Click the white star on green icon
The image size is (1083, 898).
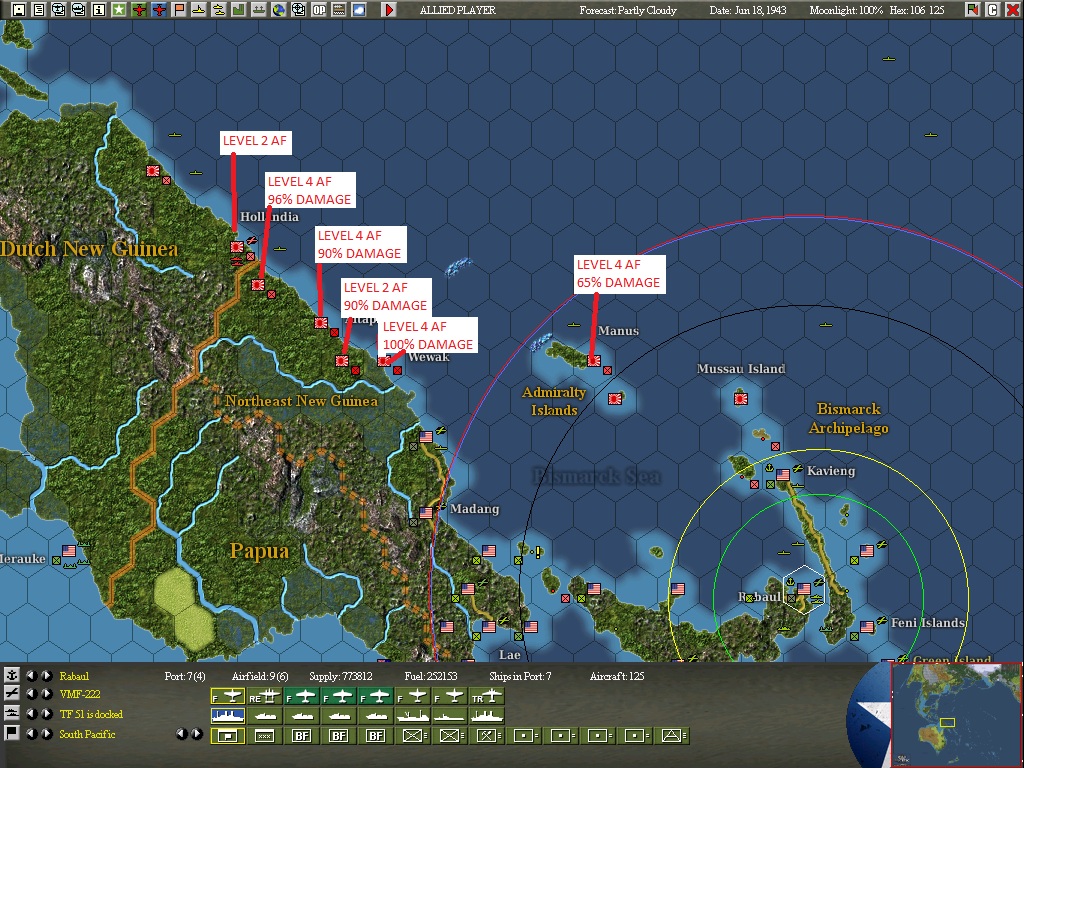[x=119, y=10]
